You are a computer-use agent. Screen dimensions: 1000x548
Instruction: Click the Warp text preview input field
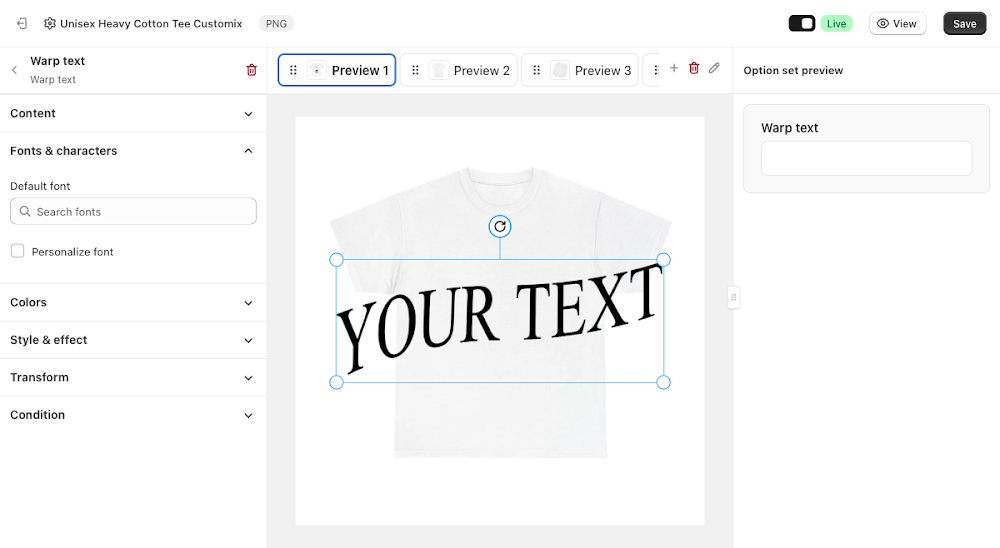pyautogui.click(x=866, y=158)
